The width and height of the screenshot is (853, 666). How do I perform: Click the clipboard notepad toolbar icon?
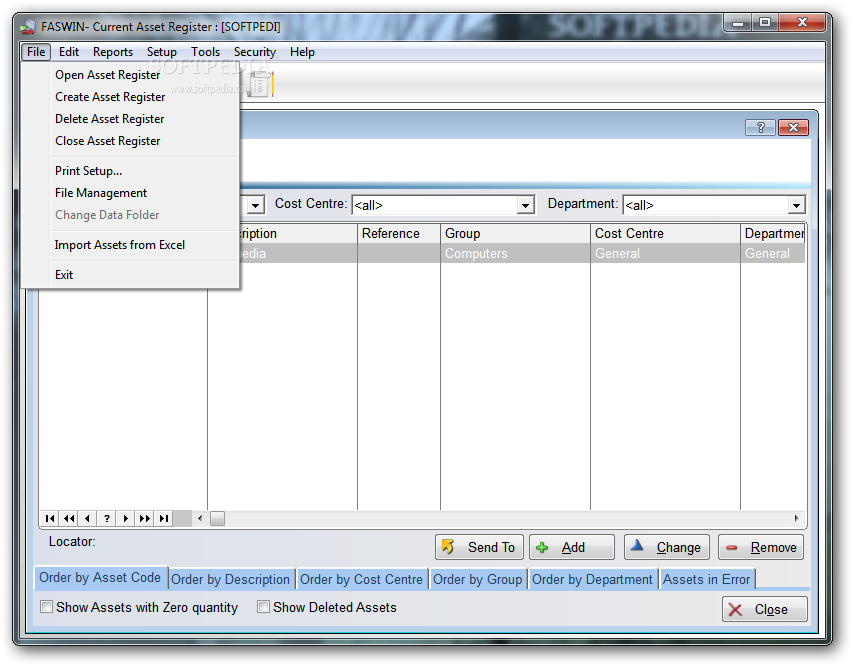click(261, 84)
